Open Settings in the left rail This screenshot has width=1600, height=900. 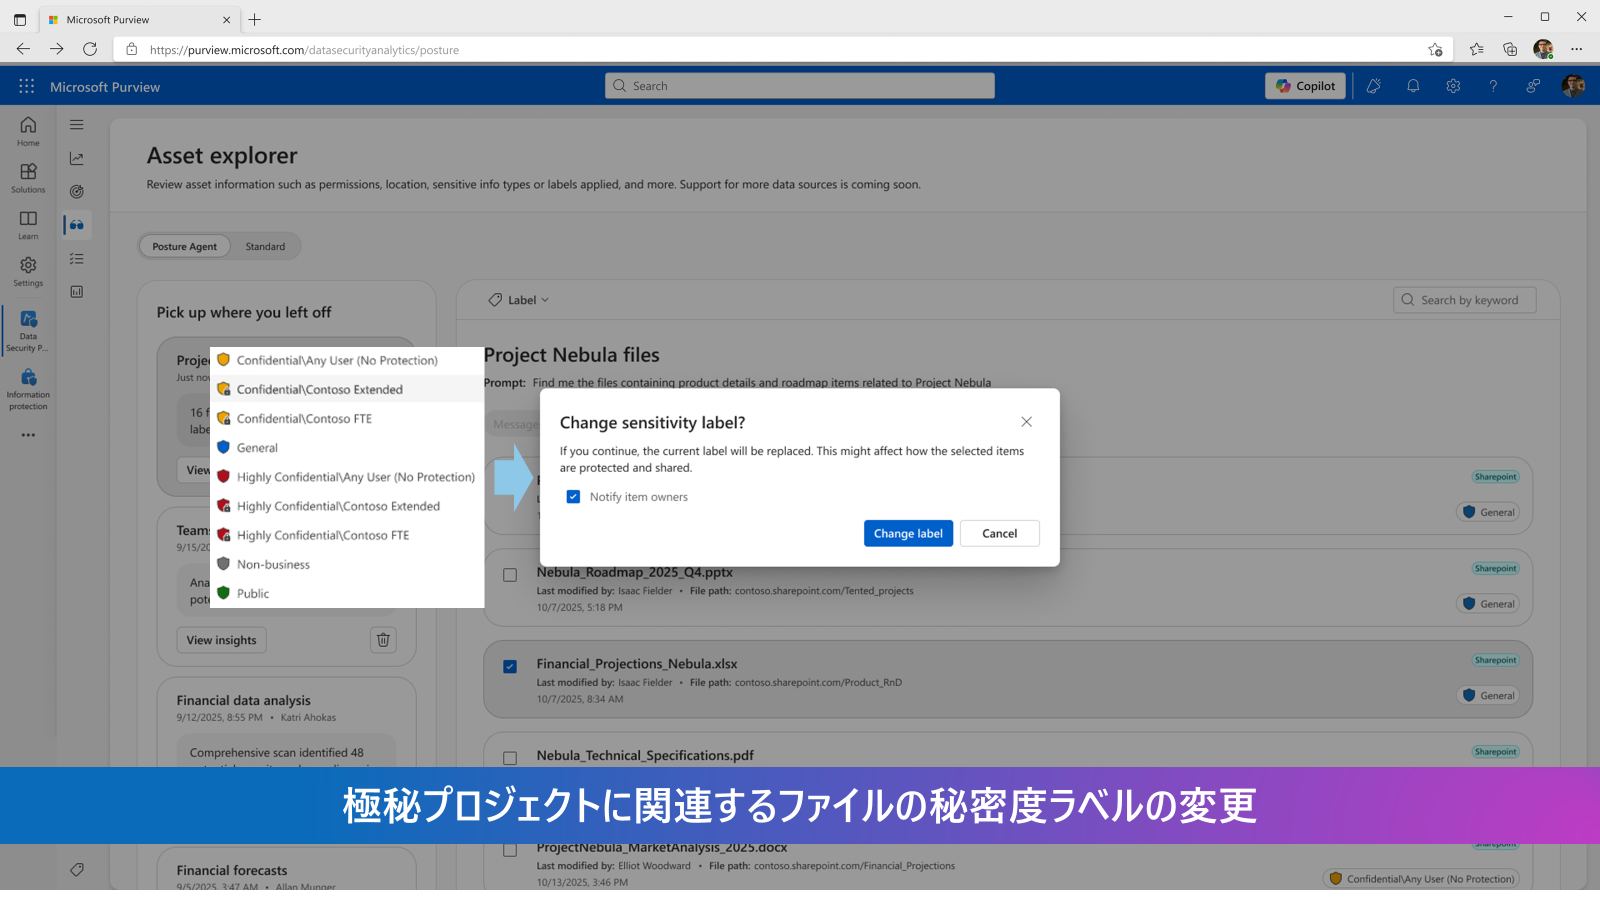[28, 271]
